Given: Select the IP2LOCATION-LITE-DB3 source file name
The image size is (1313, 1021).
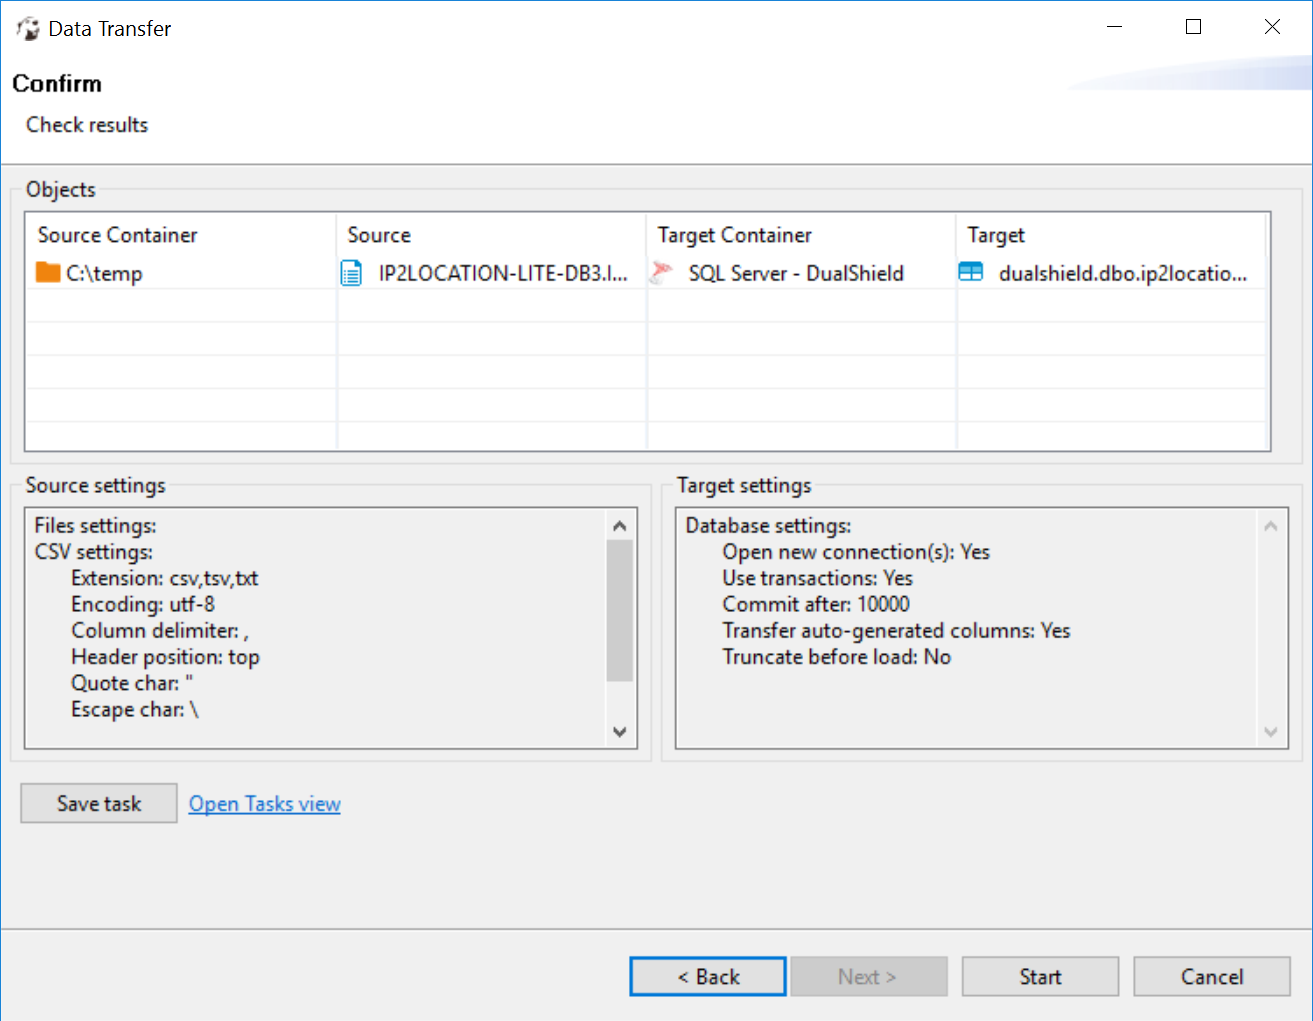Looking at the screenshot, I should pyautogui.click(x=502, y=274).
